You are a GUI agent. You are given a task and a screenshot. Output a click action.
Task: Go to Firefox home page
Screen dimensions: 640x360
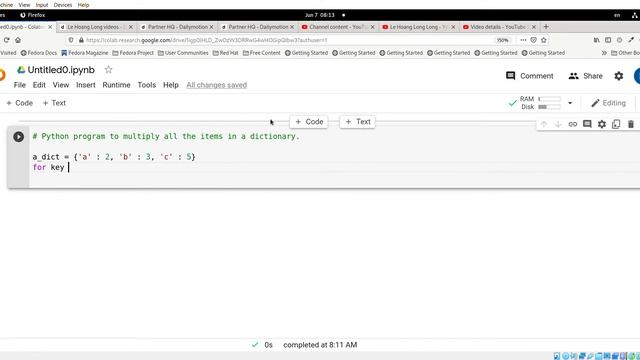[x=18, y=40]
